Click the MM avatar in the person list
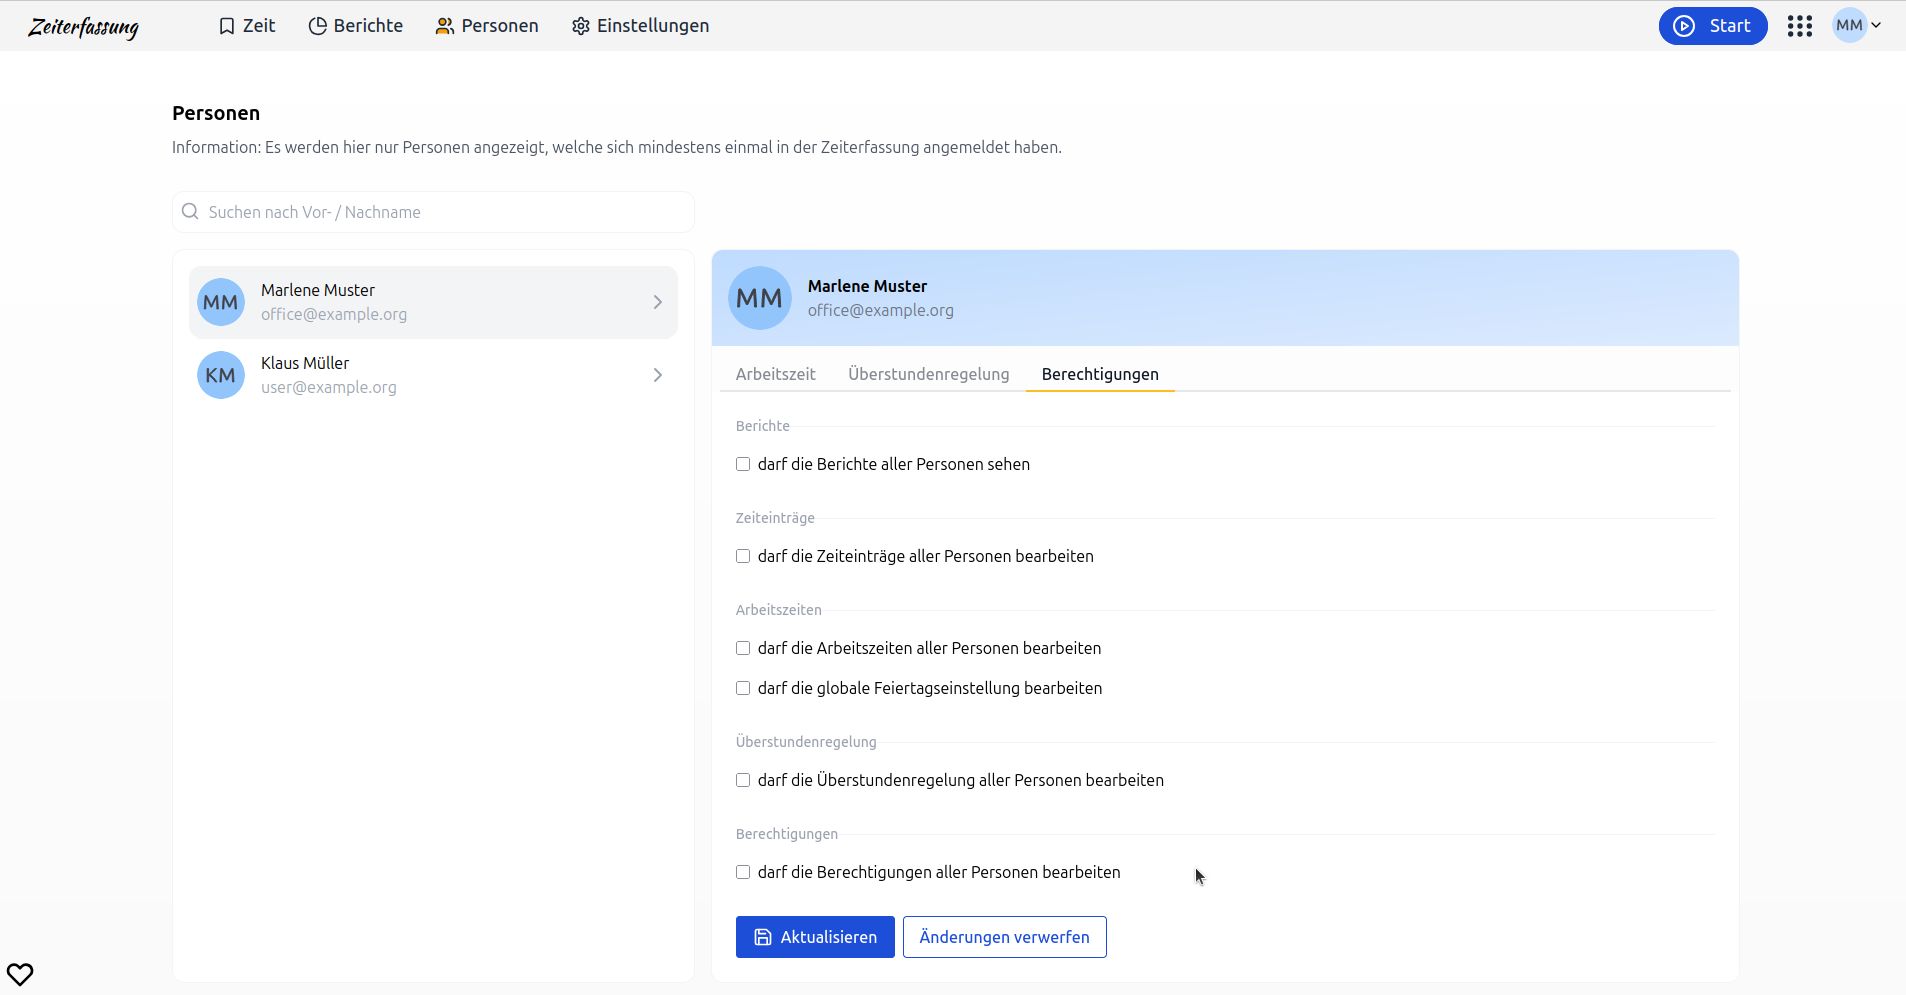1906x995 pixels. (x=220, y=302)
